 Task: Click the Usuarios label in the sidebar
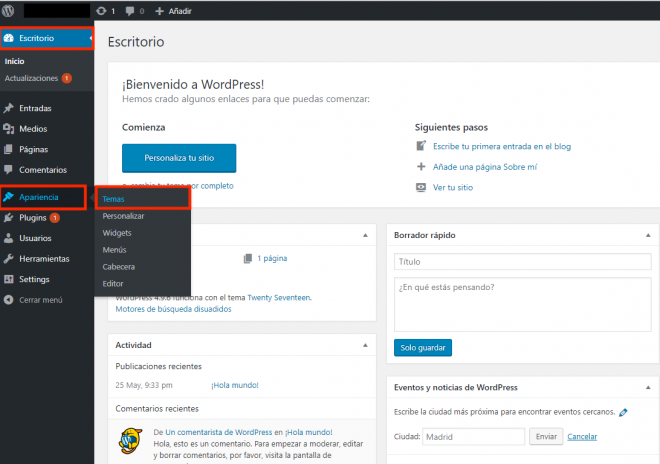35,238
